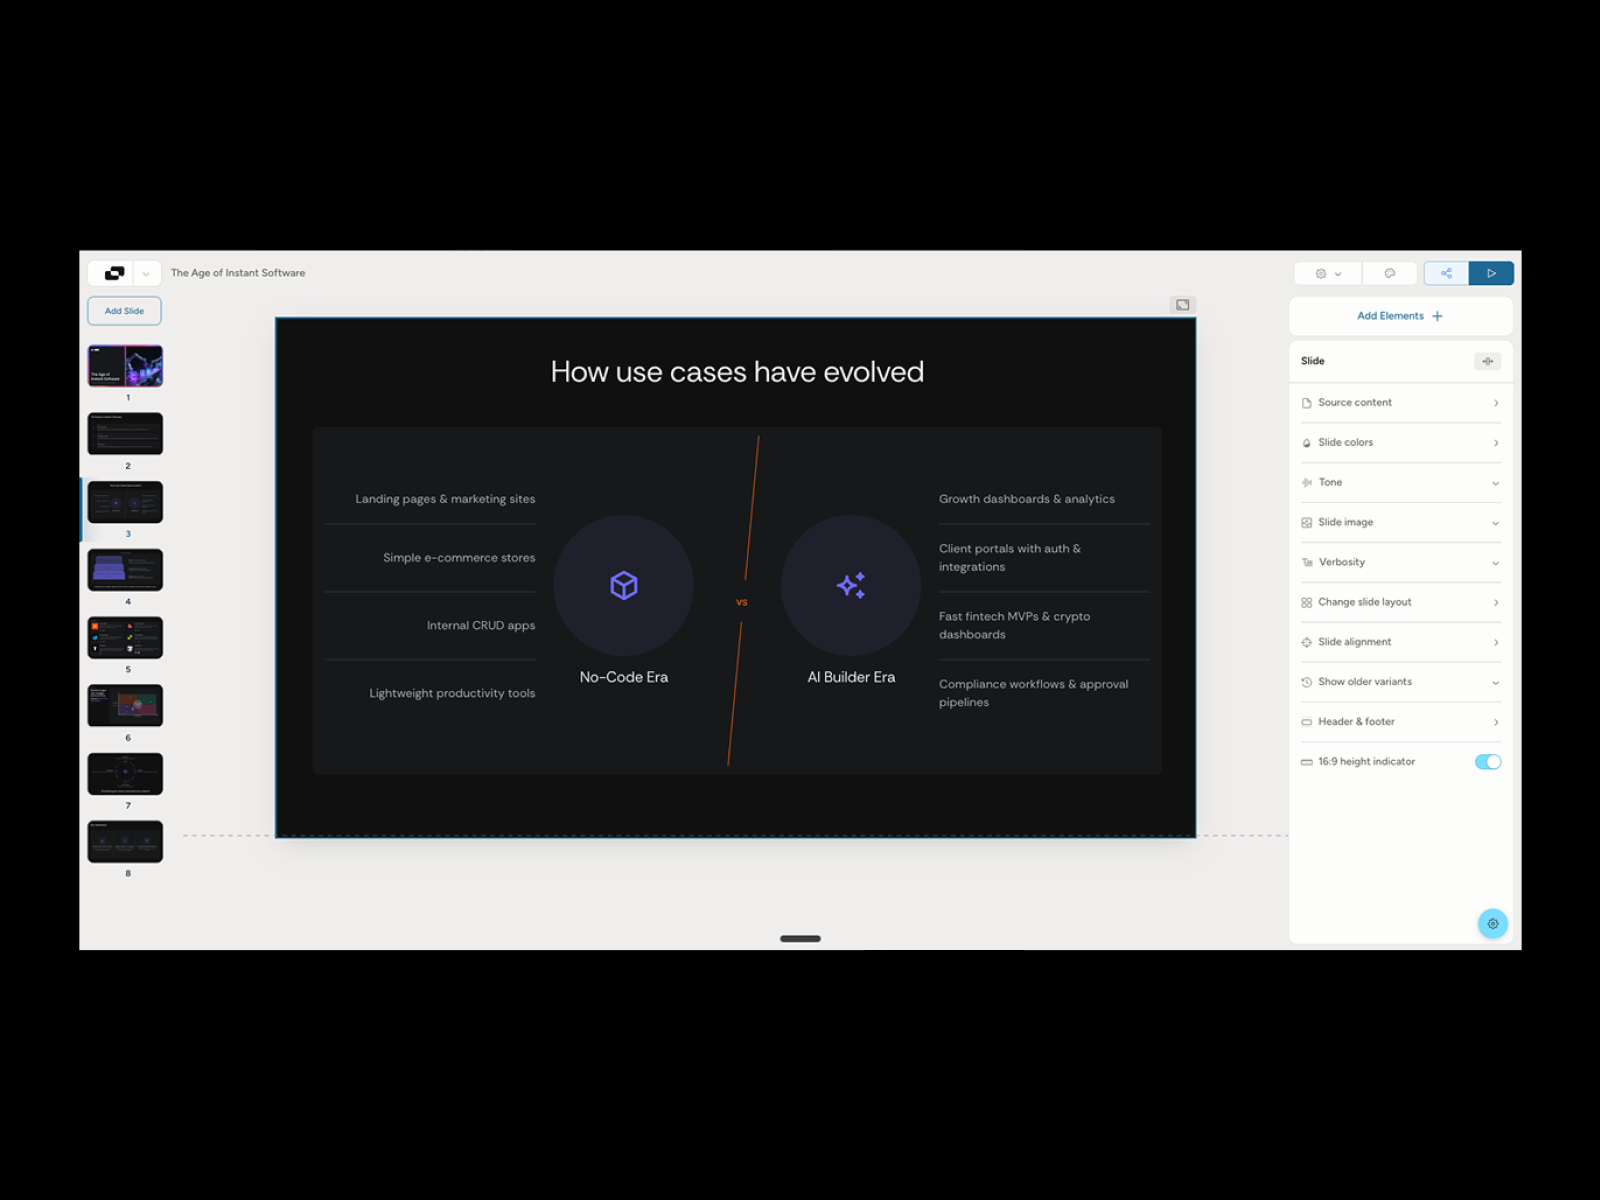1600x1200 pixels.
Task: Click the Add Slide button
Action: point(124,311)
